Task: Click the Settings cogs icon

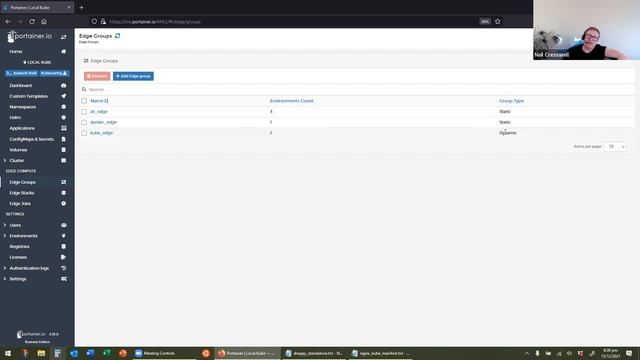Action: point(64,279)
